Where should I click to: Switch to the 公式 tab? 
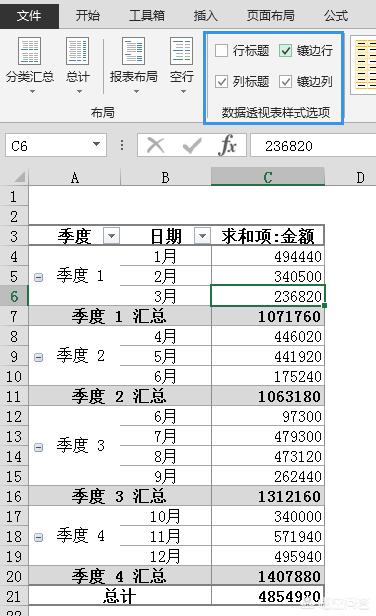click(x=336, y=16)
